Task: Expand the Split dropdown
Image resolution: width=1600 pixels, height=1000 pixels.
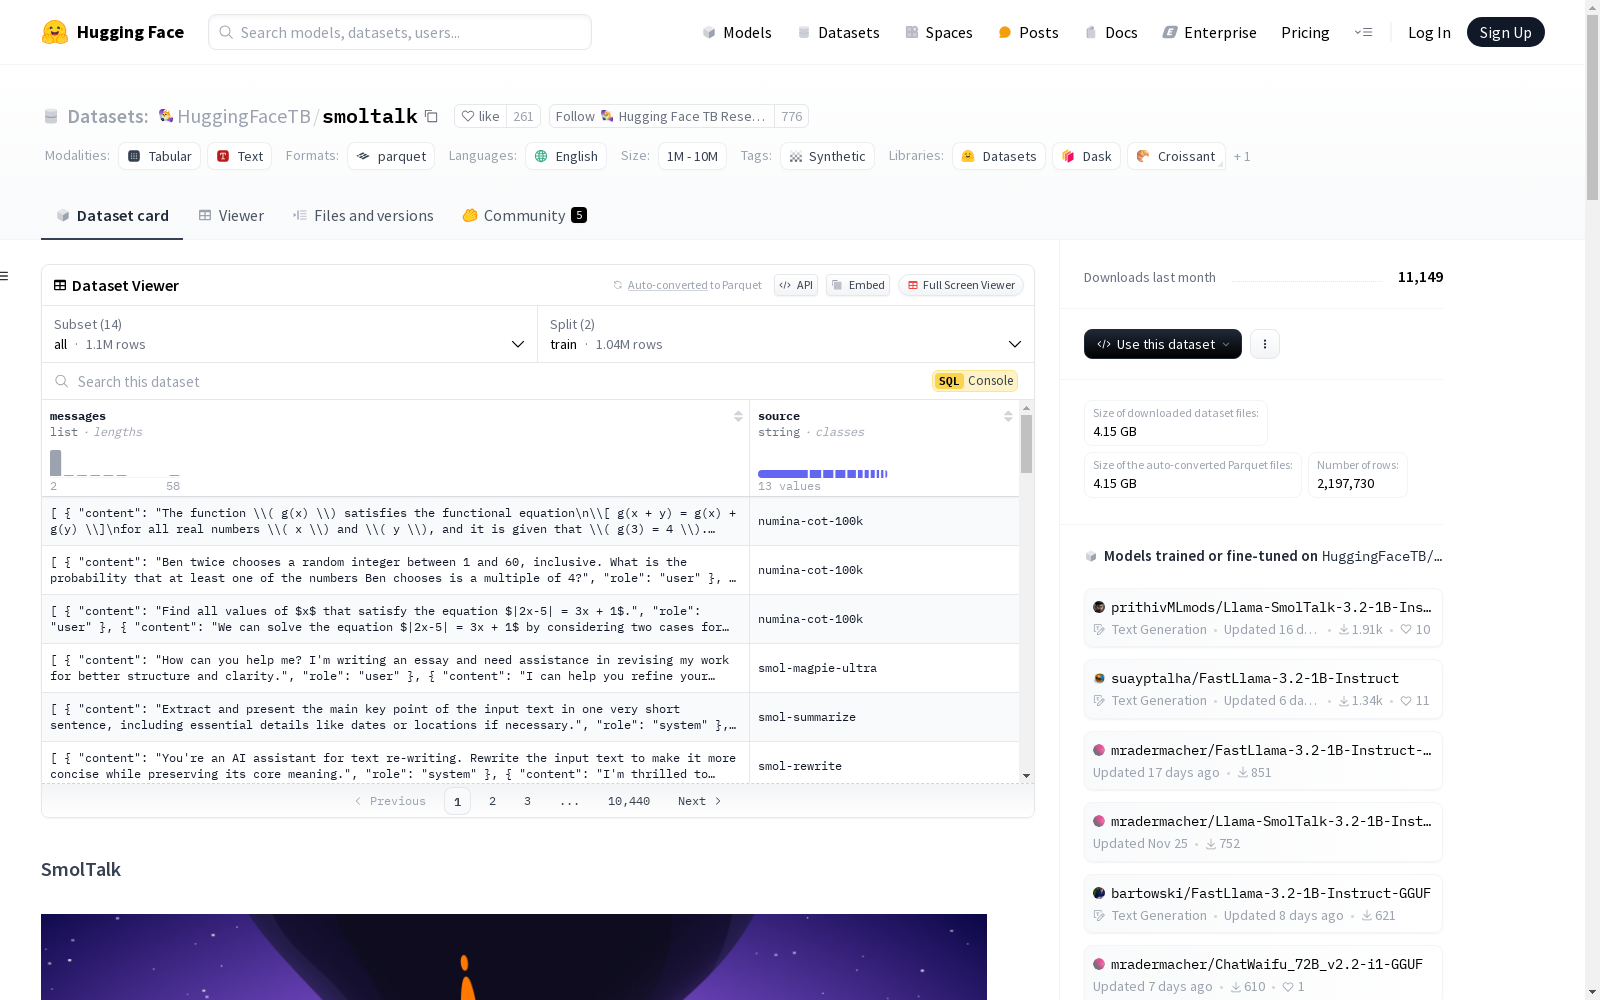Action: tap(786, 334)
